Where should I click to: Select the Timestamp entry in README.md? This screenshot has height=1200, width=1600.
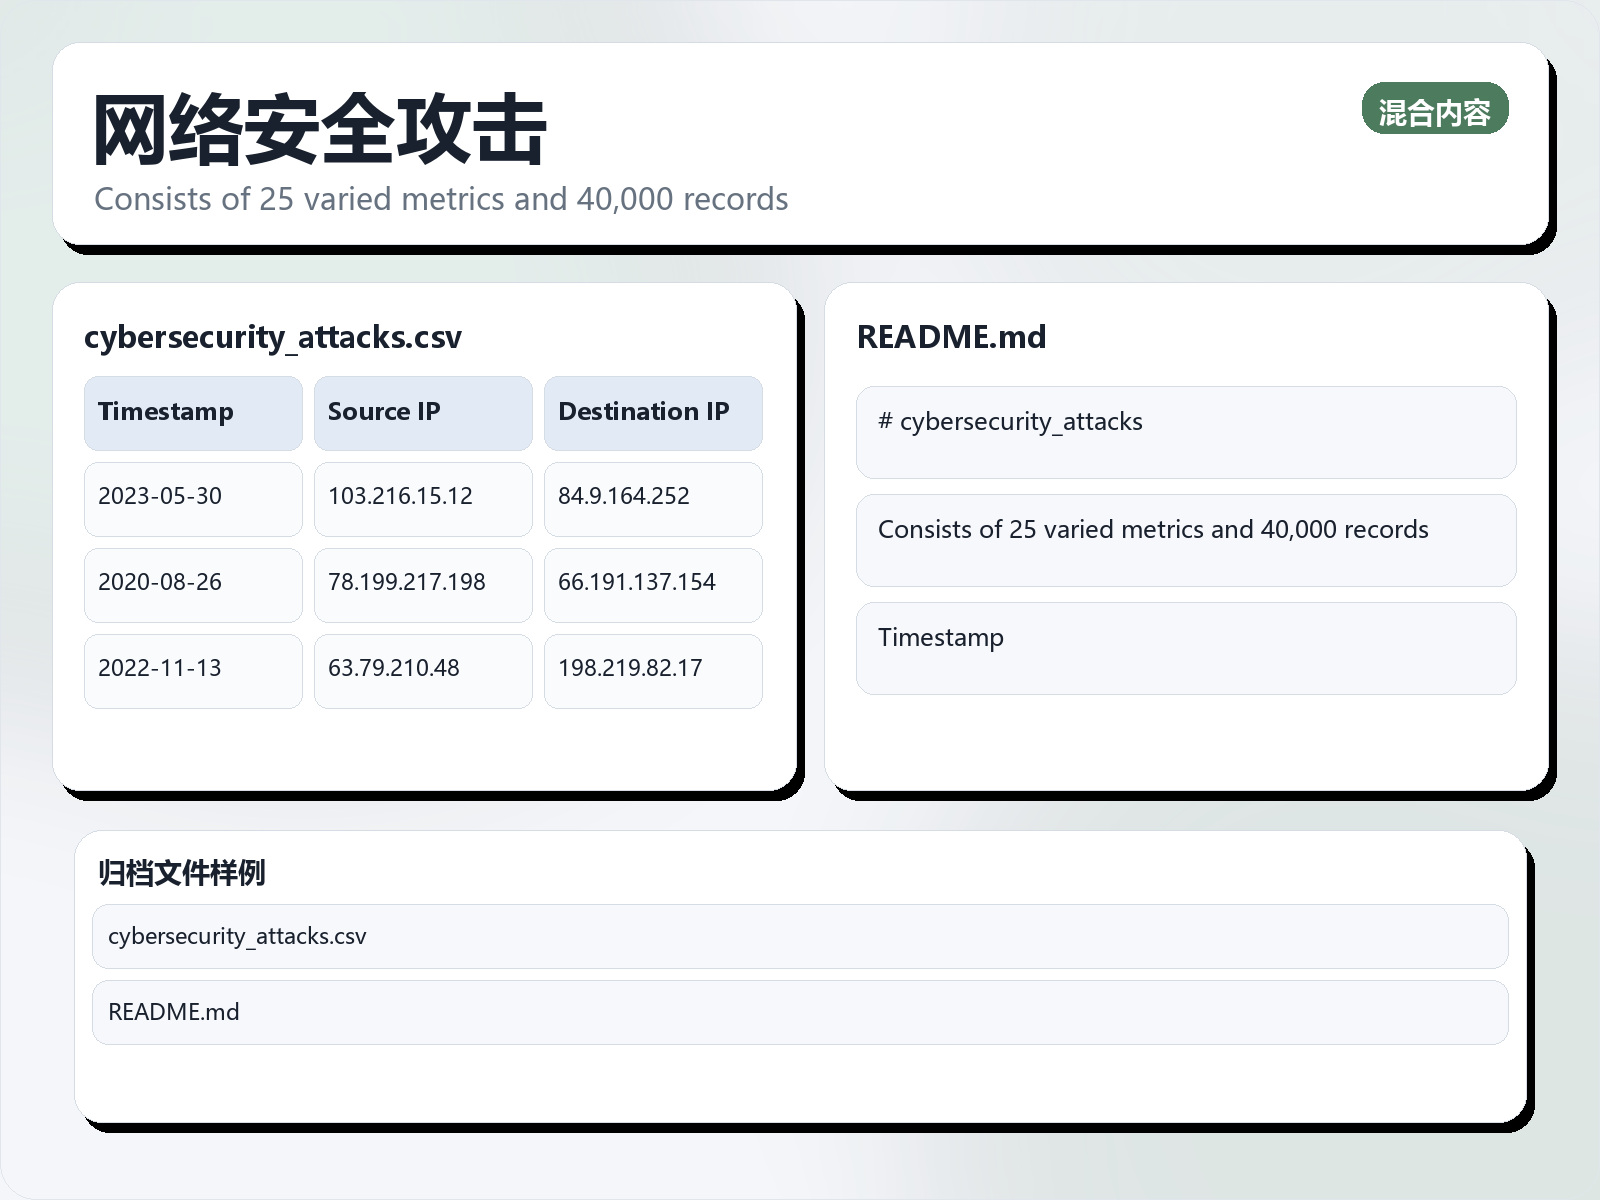click(x=1185, y=648)
